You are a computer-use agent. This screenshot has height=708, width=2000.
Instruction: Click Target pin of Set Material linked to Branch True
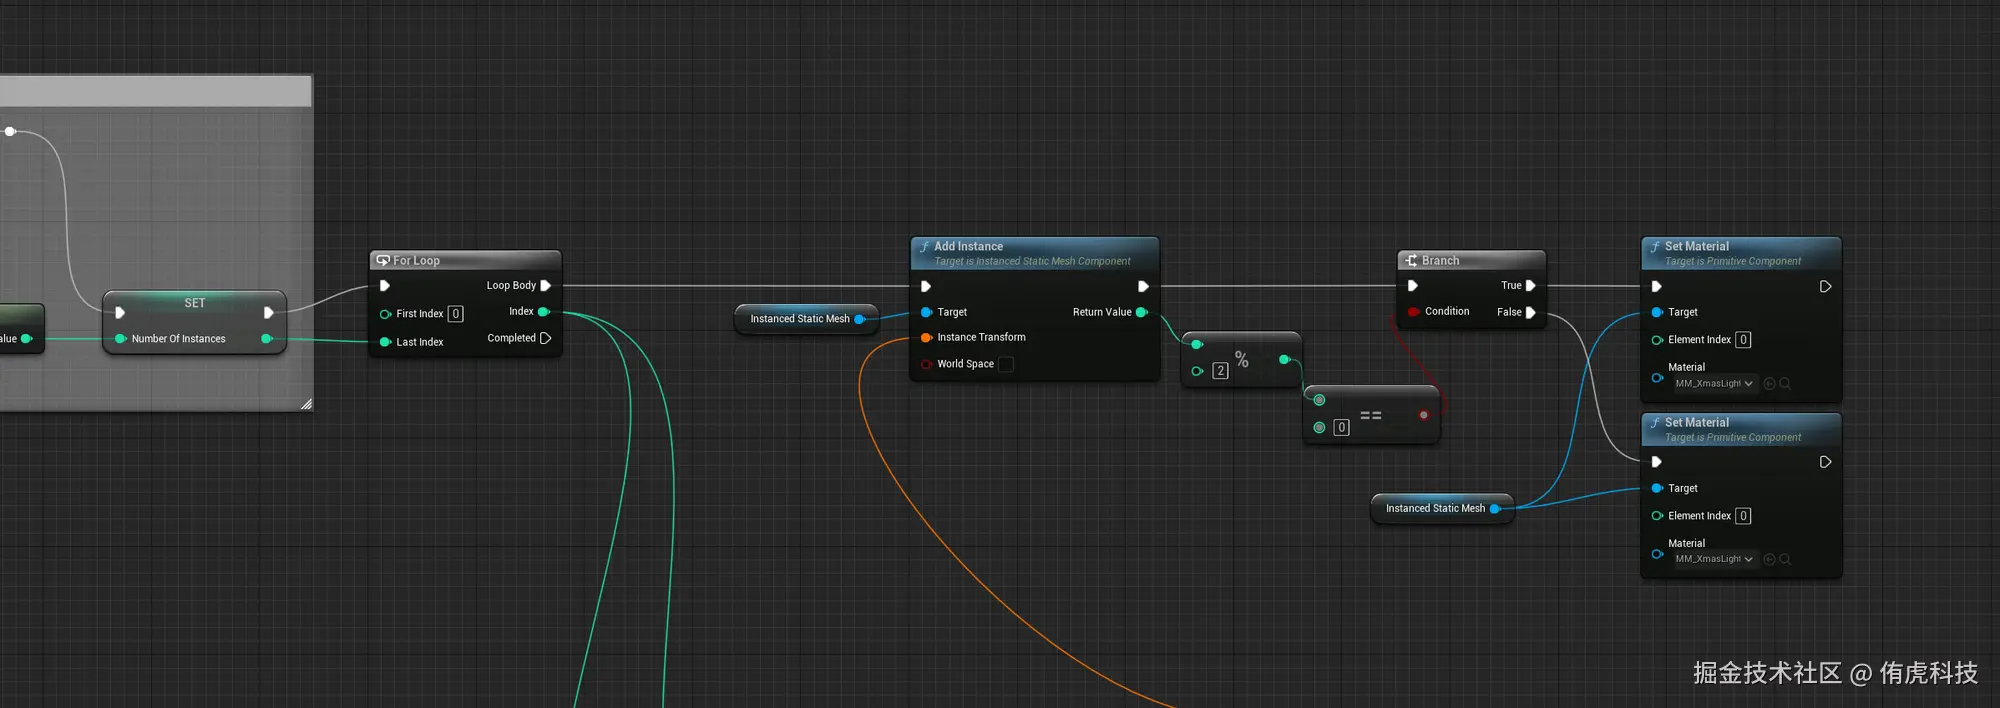pyautogui.click(x=1657, y=312)
